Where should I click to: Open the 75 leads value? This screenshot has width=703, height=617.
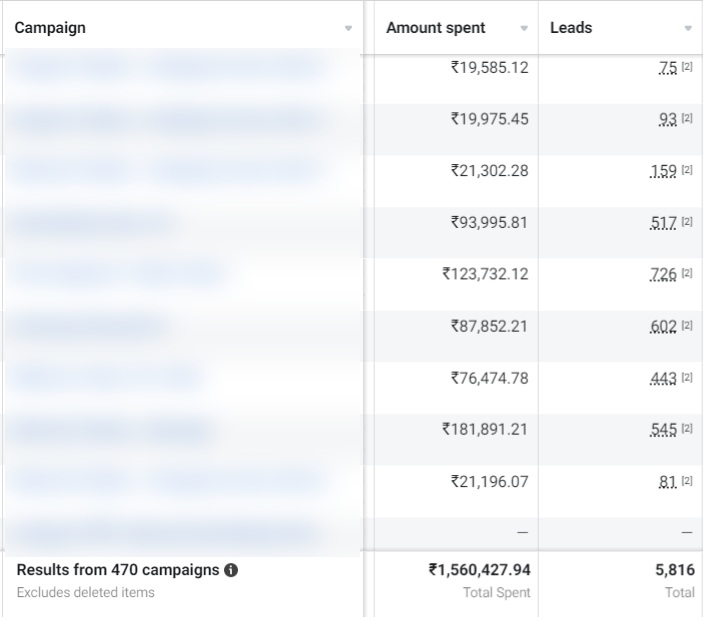click(x=668, y=68)
